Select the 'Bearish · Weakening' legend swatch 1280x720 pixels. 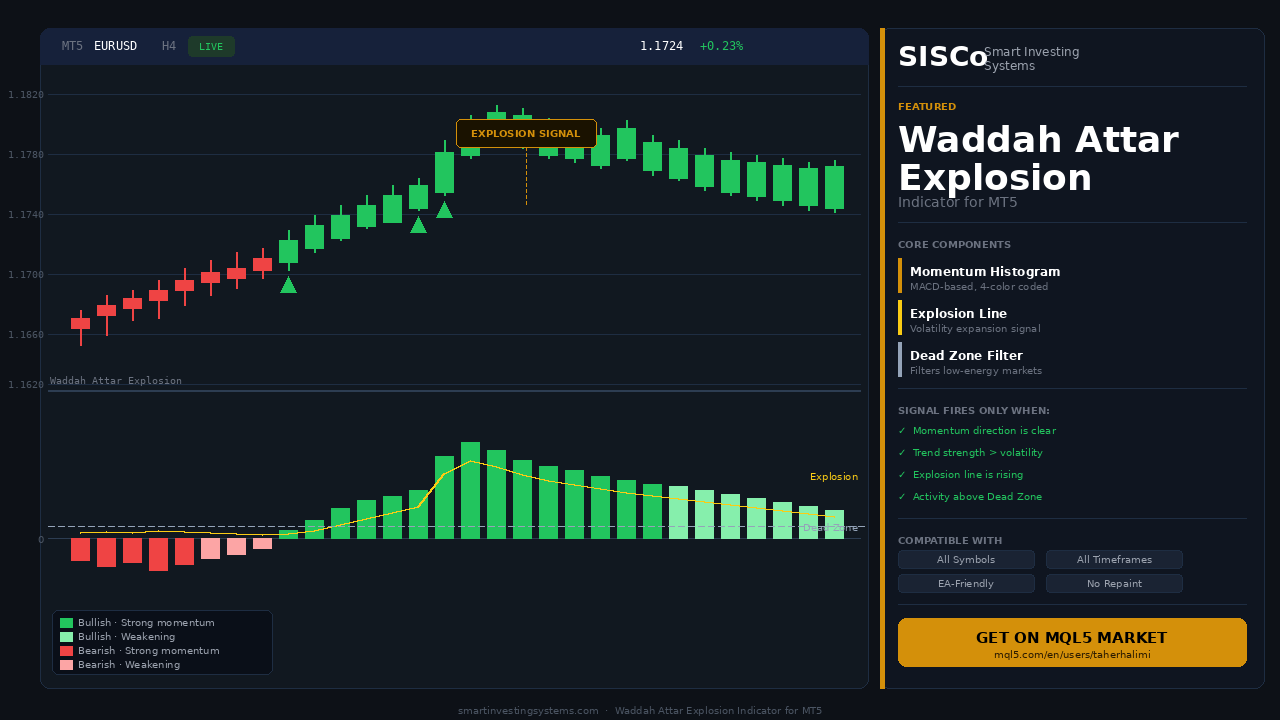click(x=66, y=665)
